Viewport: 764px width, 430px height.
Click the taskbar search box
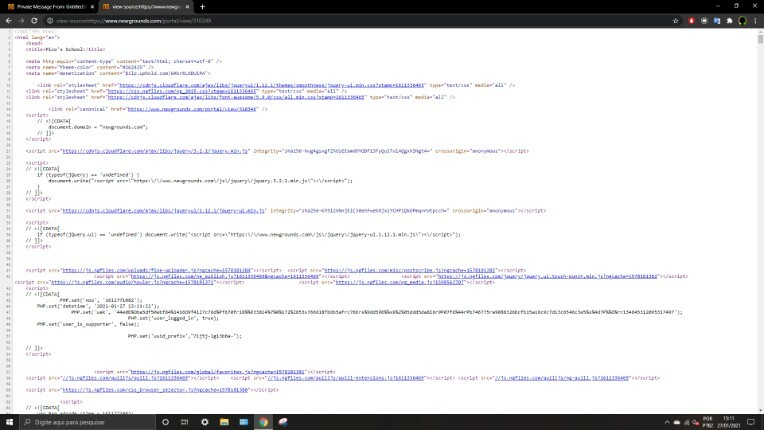[x=87, y=422]
